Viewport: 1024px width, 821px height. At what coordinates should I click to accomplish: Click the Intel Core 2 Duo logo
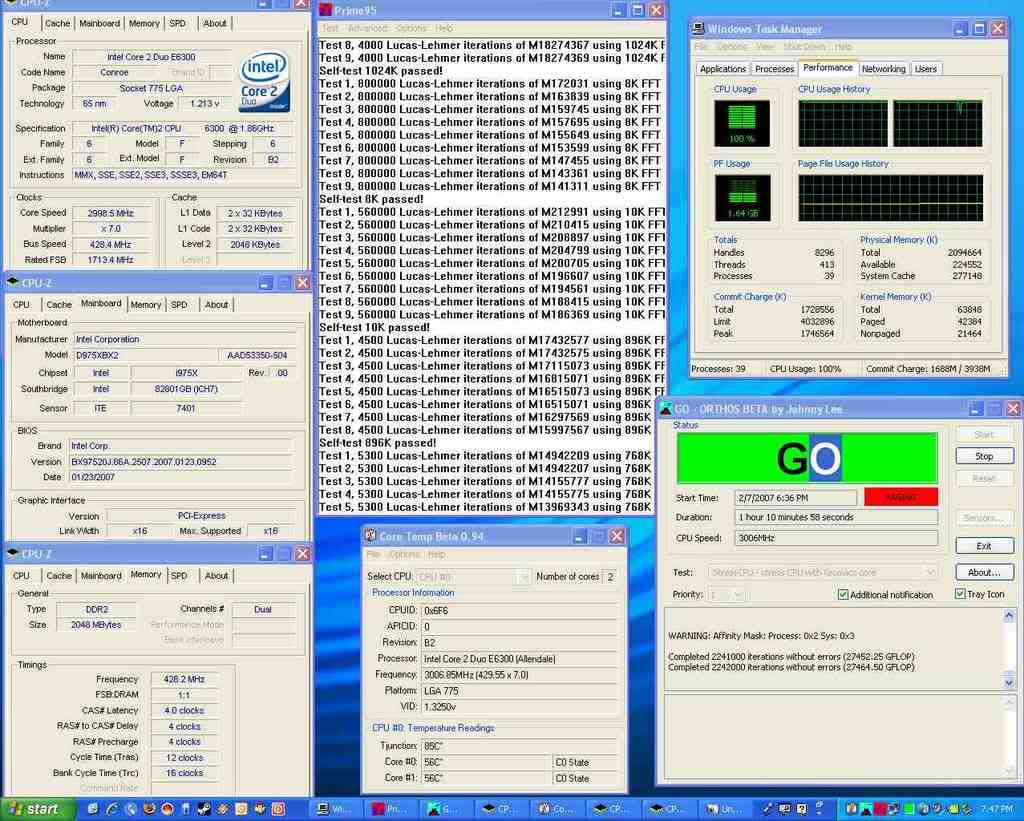(265, 82)
